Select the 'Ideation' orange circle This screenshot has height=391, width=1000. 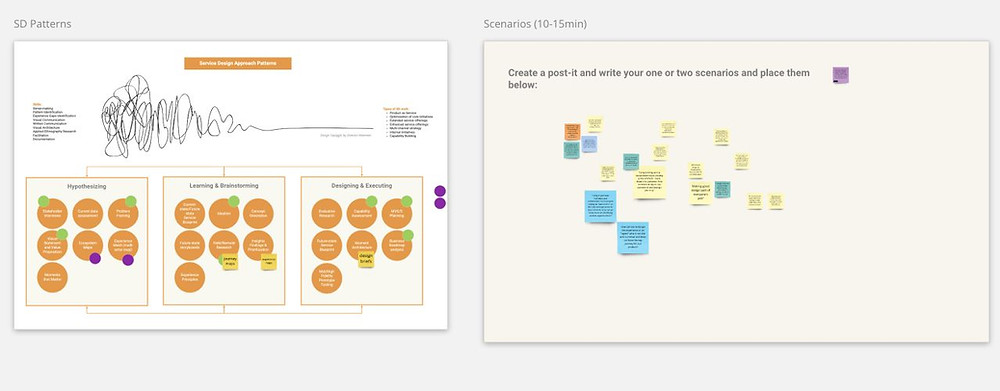[x=224, y=214]
